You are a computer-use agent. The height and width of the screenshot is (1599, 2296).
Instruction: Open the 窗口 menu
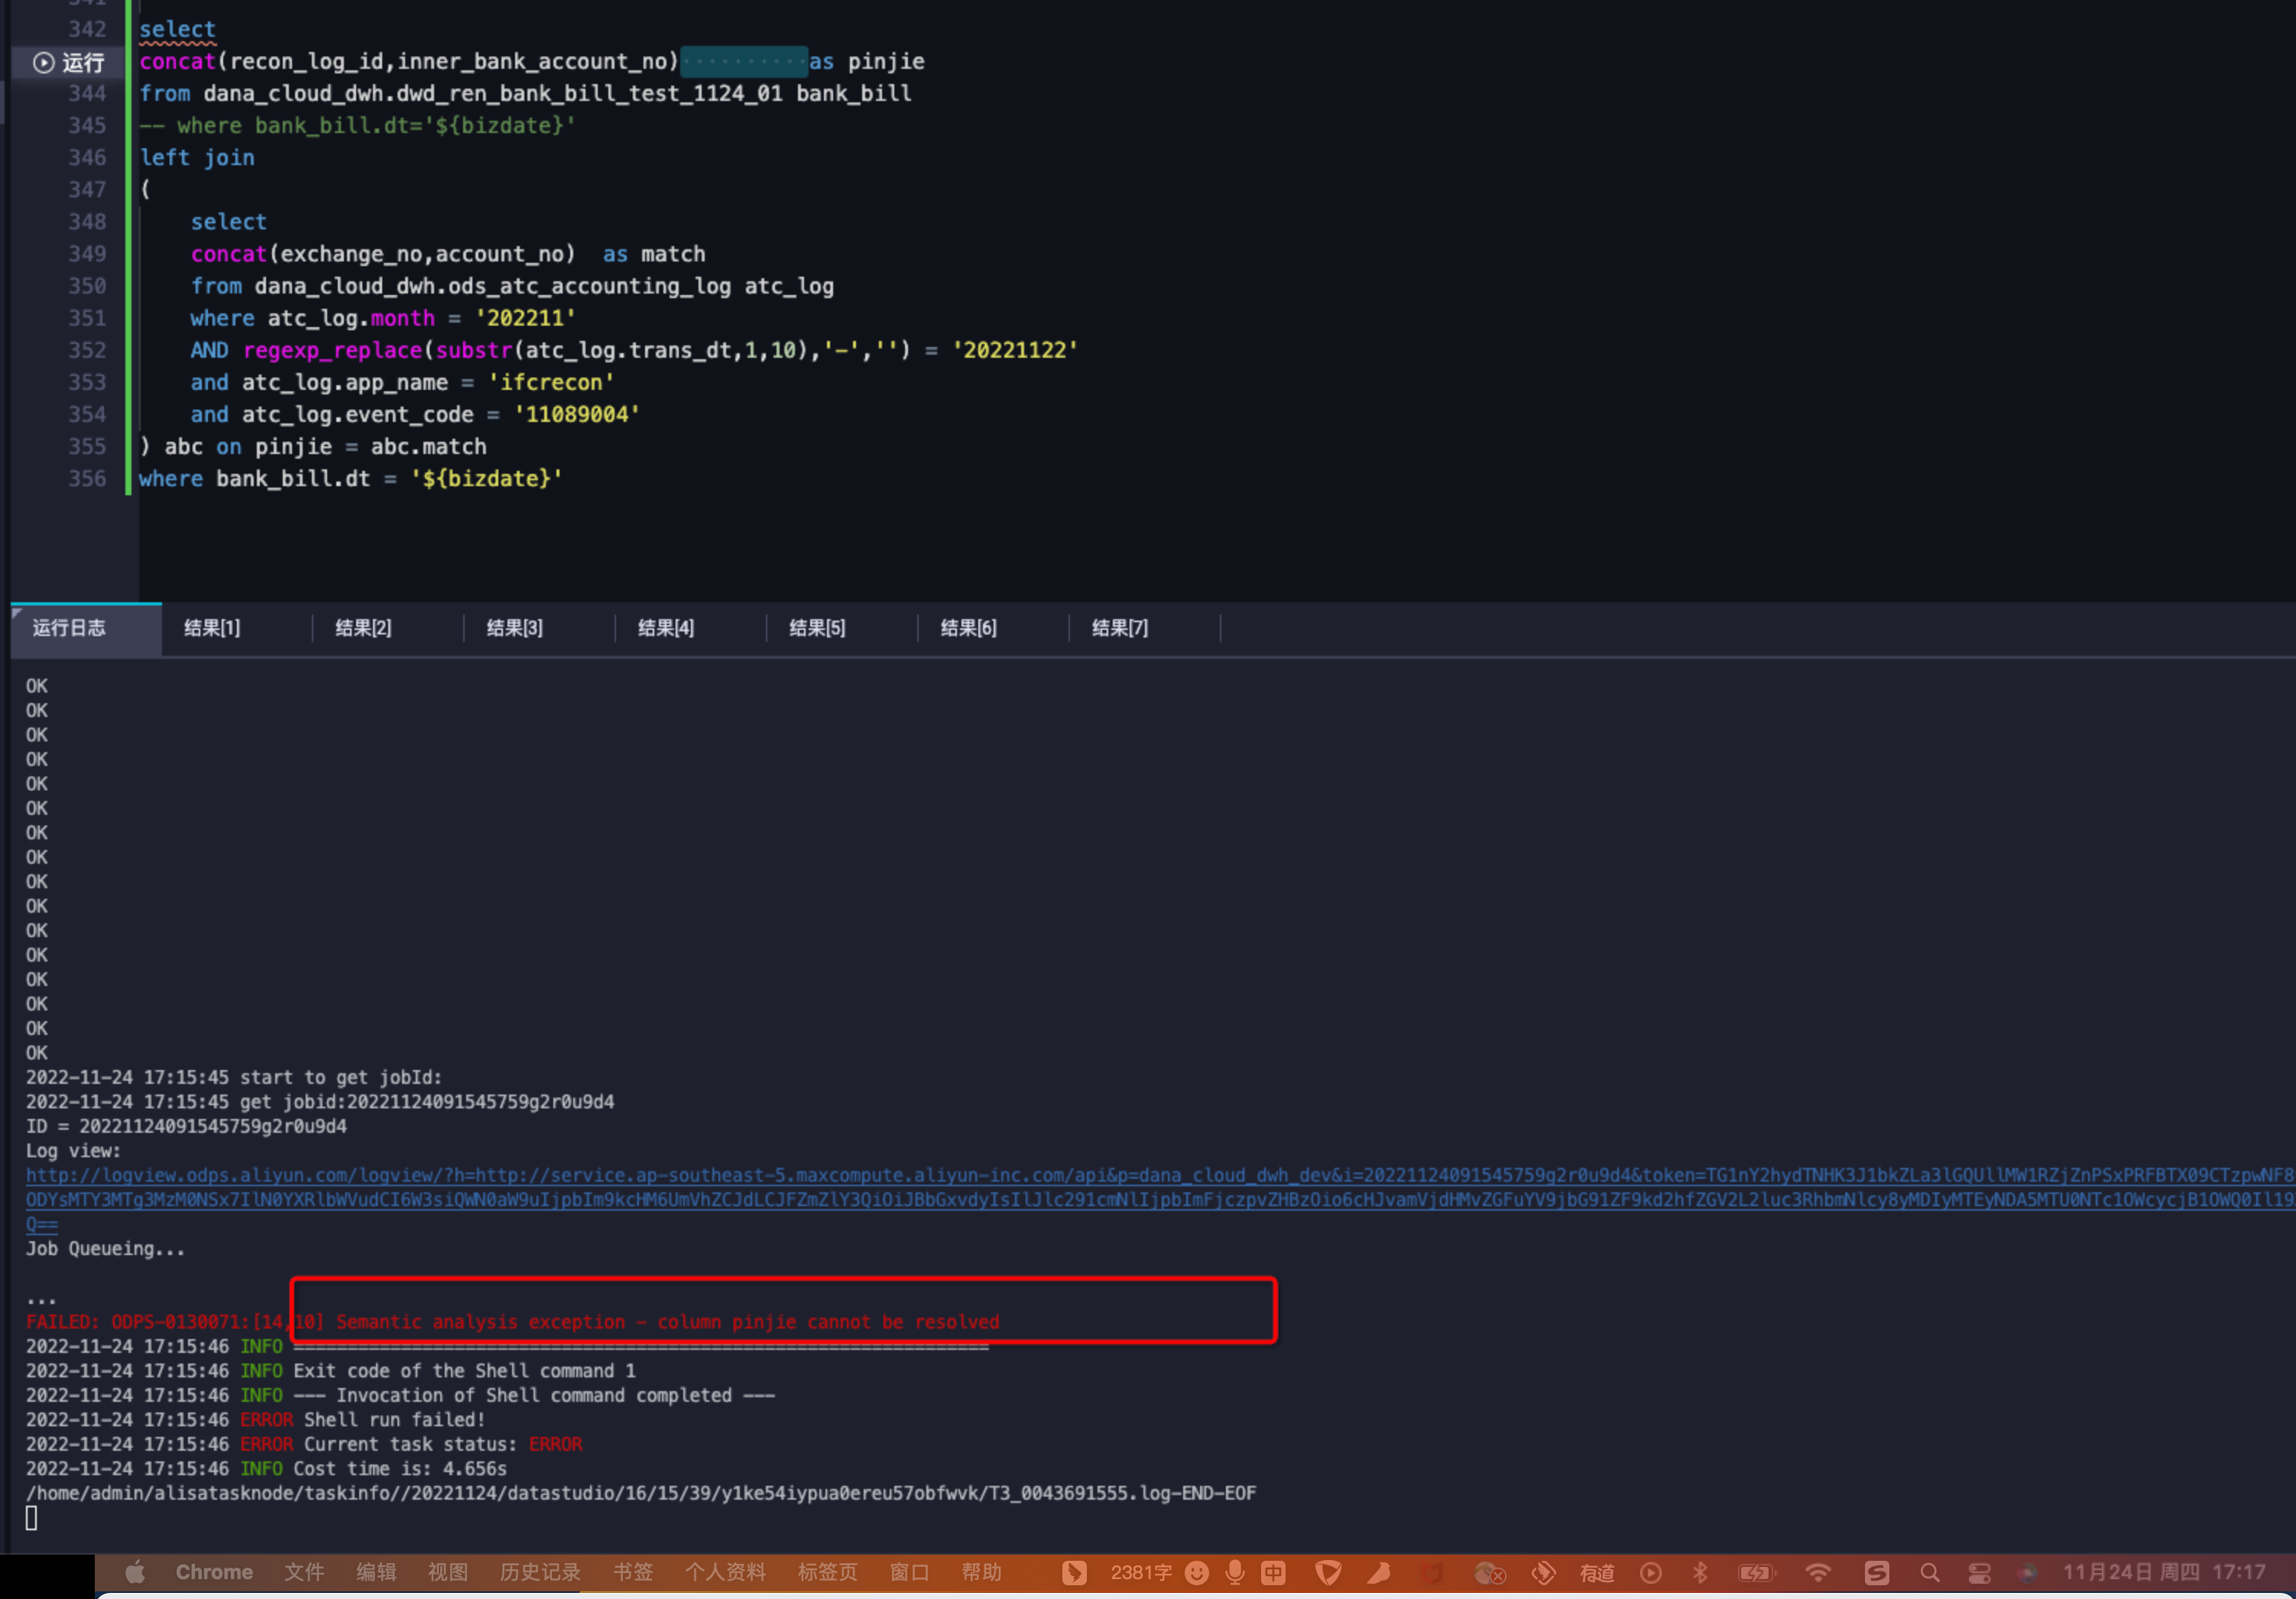pyautogui.click(x=910, y=1572)
